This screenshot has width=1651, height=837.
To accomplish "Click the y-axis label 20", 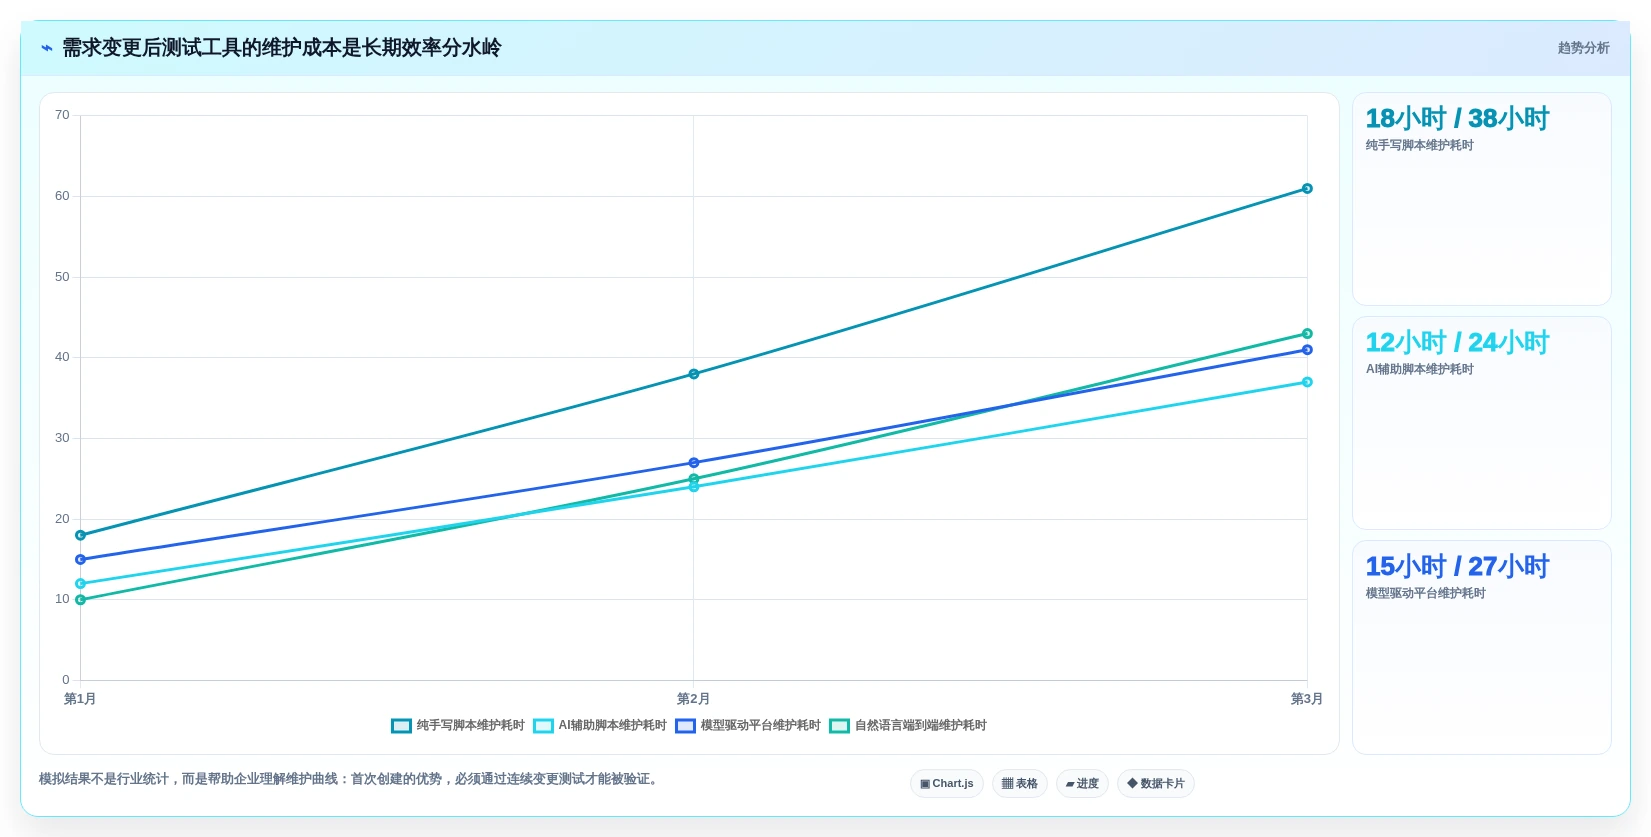I will (x=62, y=519).
